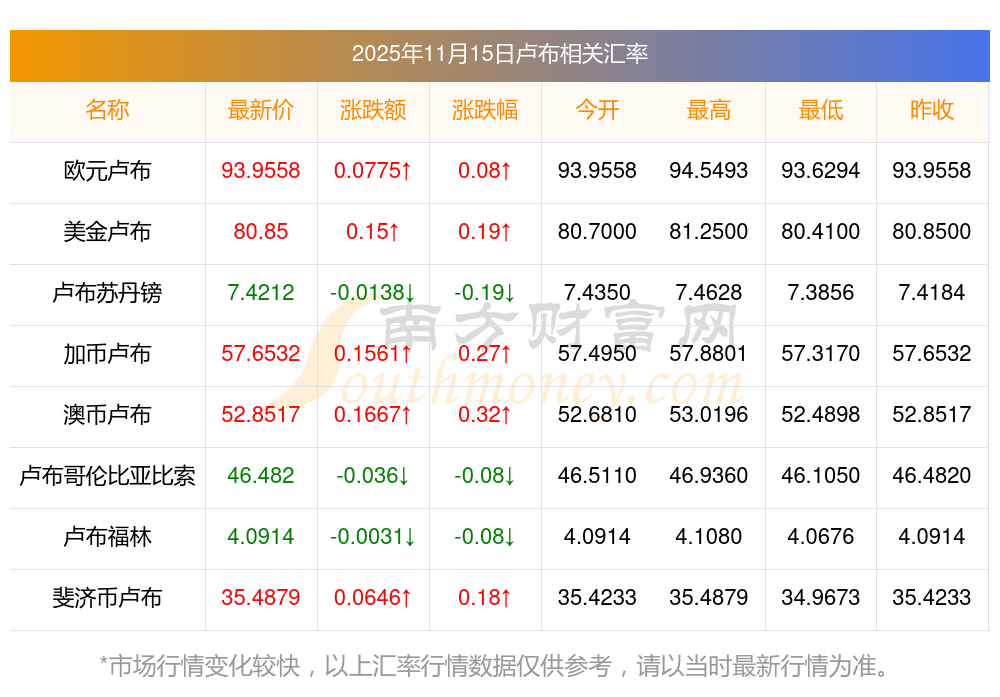This screenshot has height=697, width=1000.
Task: Click the 最新价 column header
Action: (261, 110)
